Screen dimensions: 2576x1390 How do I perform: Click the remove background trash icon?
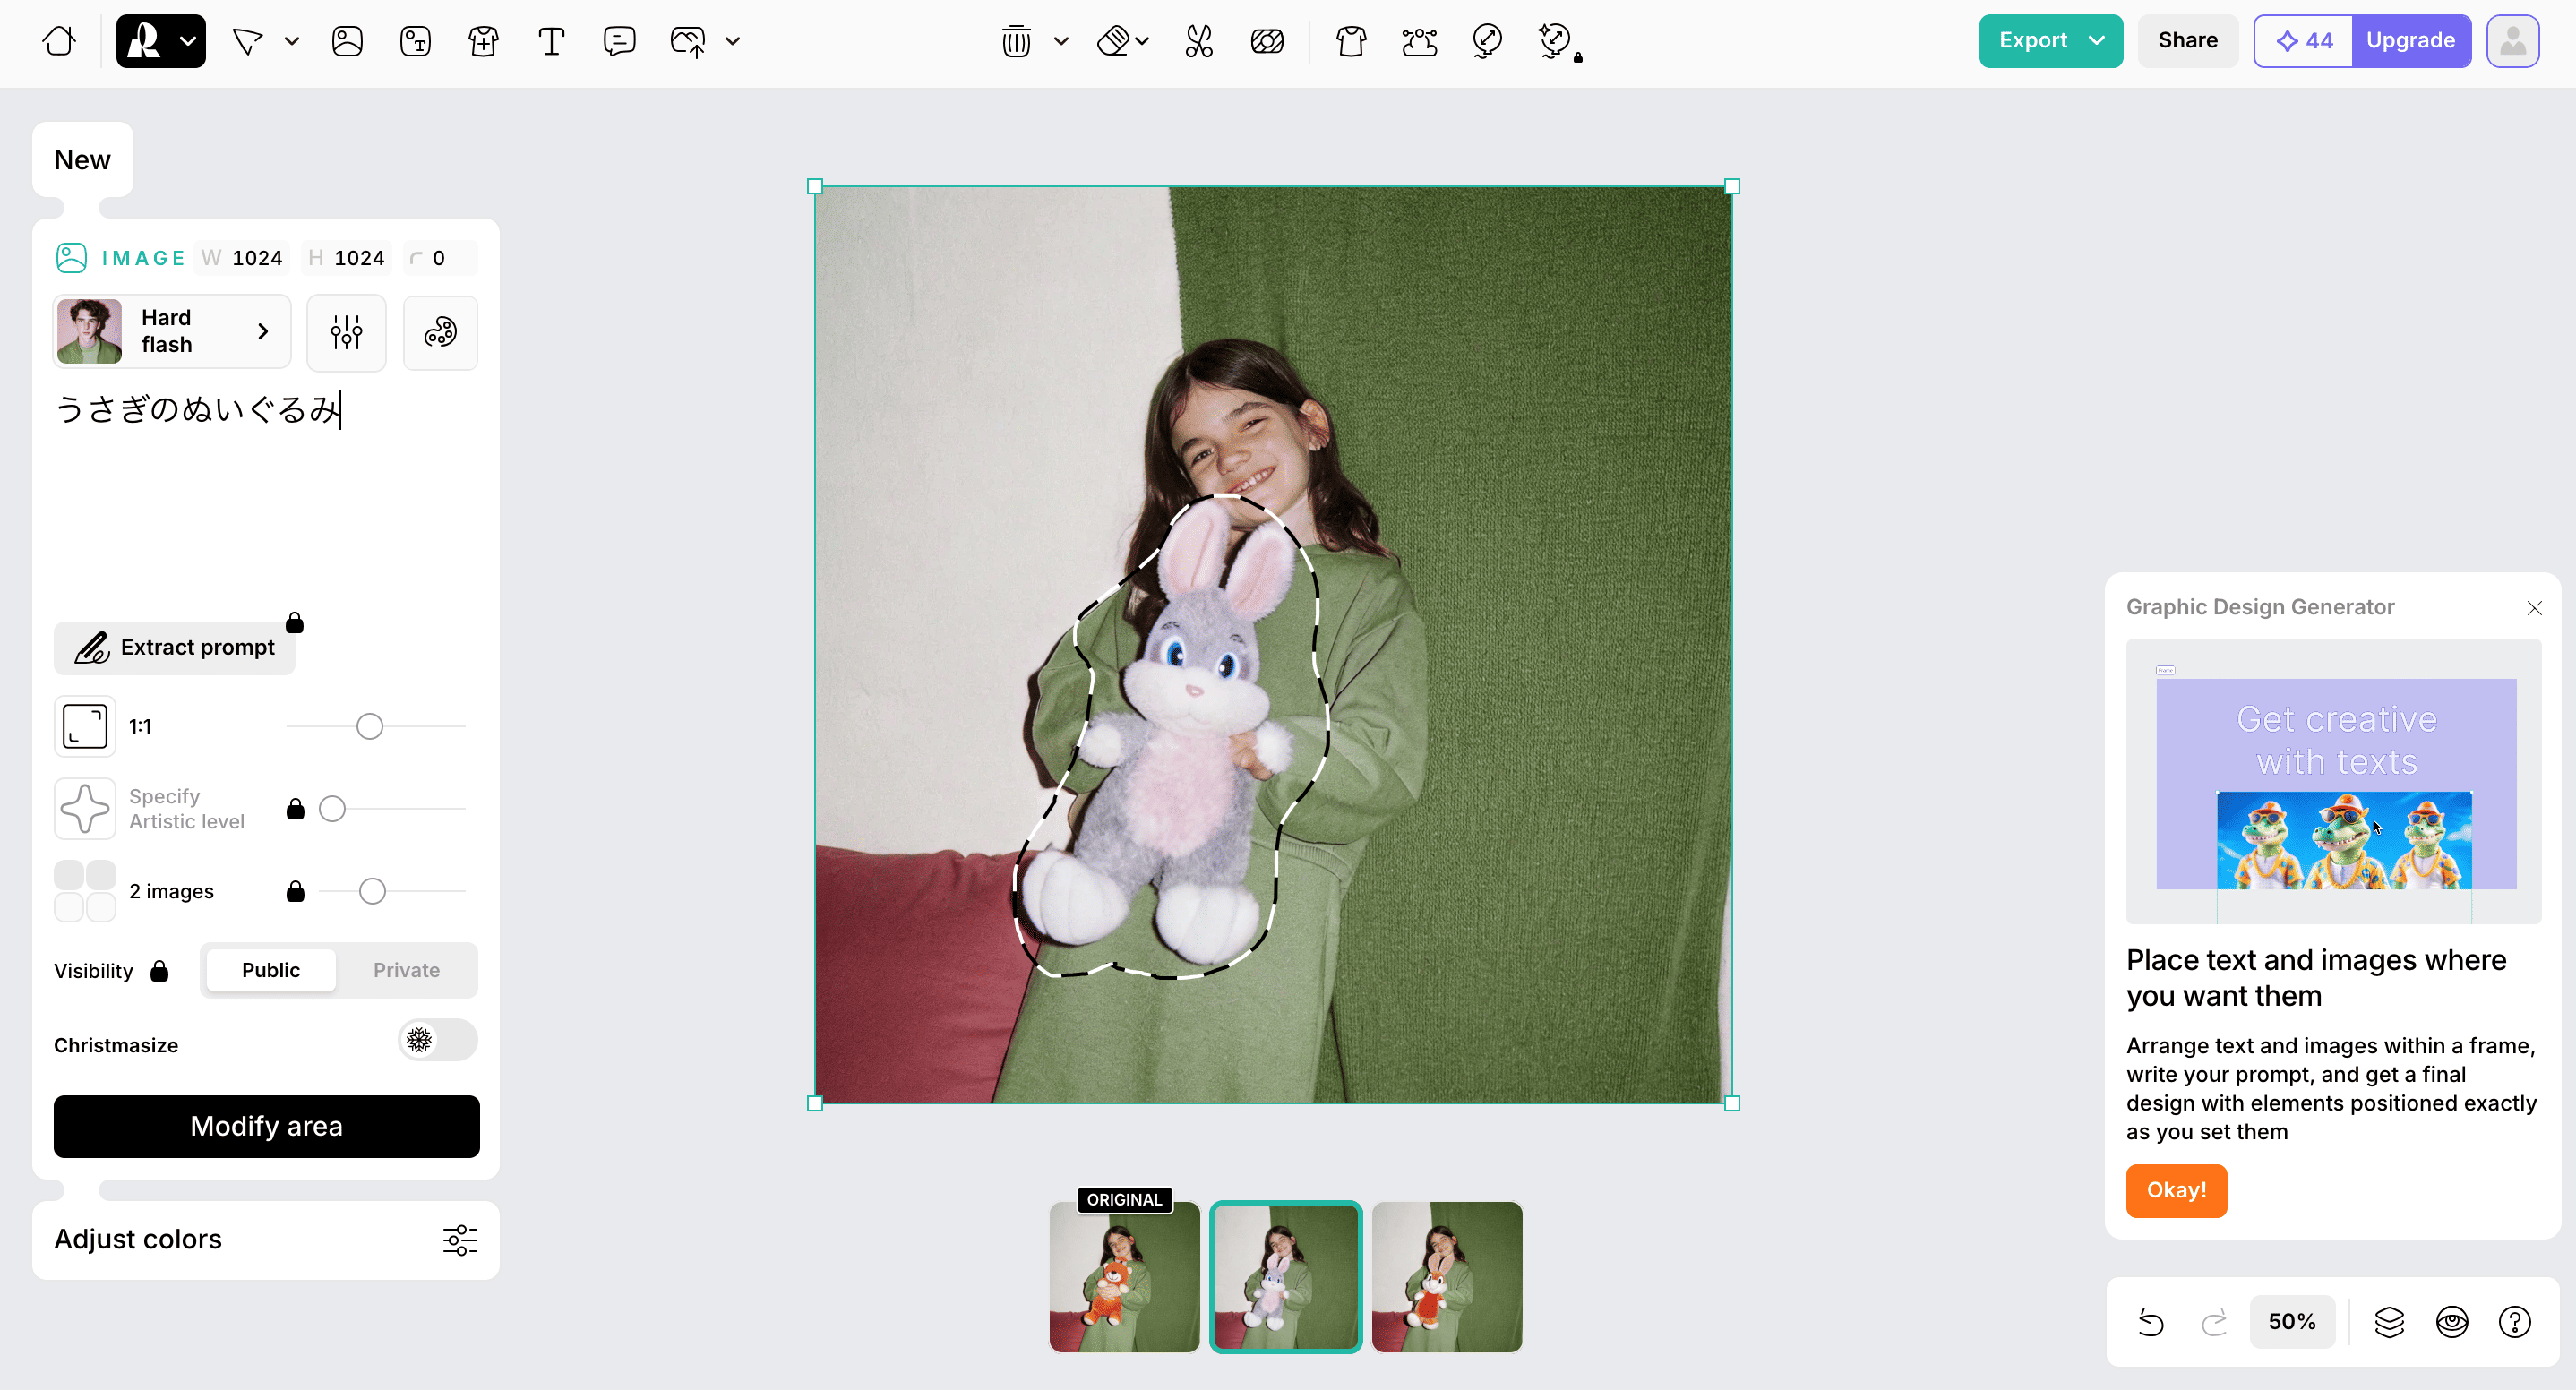(x=1016, y=41)
